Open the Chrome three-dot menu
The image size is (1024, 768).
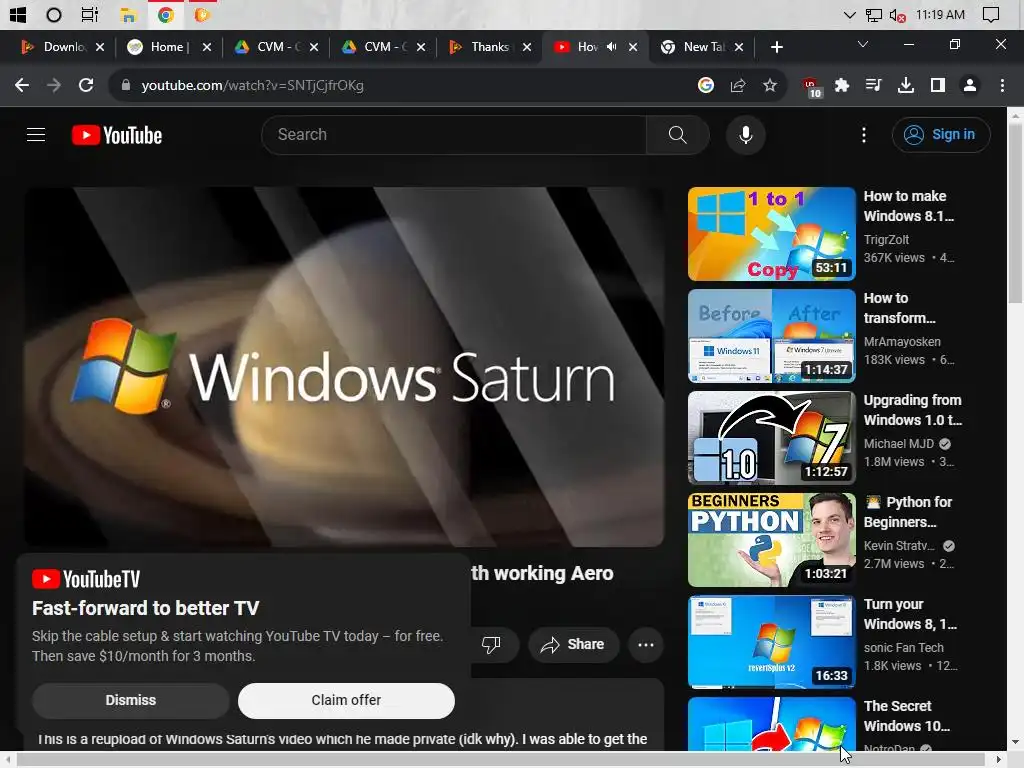[x=1002, y=85]
